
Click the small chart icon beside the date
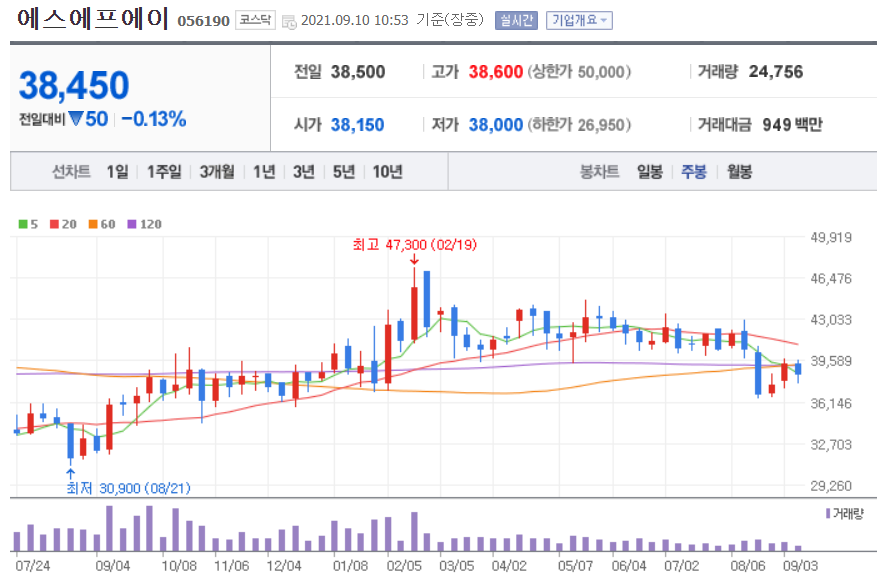pos(289,19)
